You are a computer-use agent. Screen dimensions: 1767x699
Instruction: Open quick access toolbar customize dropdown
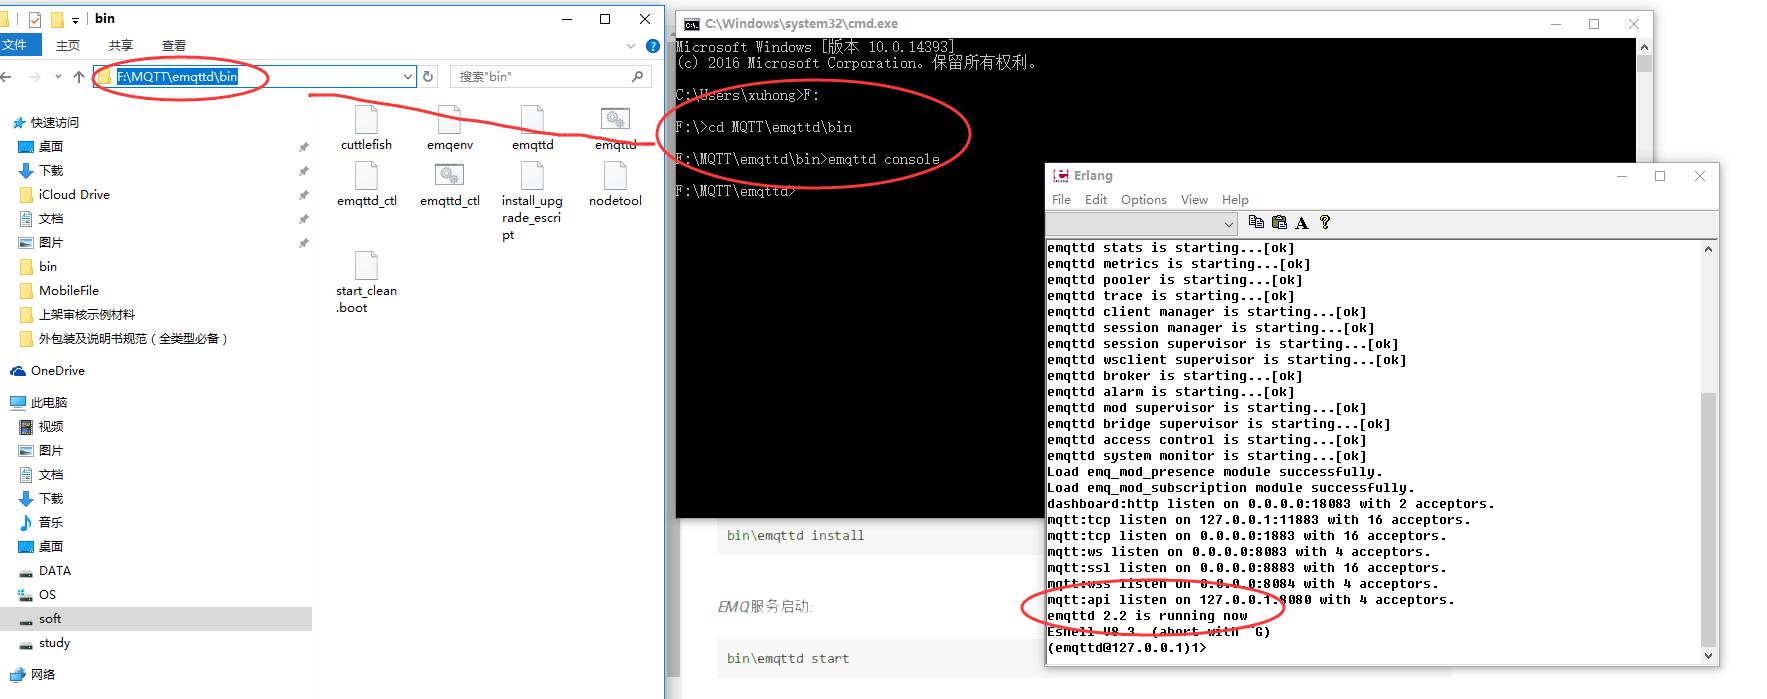click(x=75, y=19)
